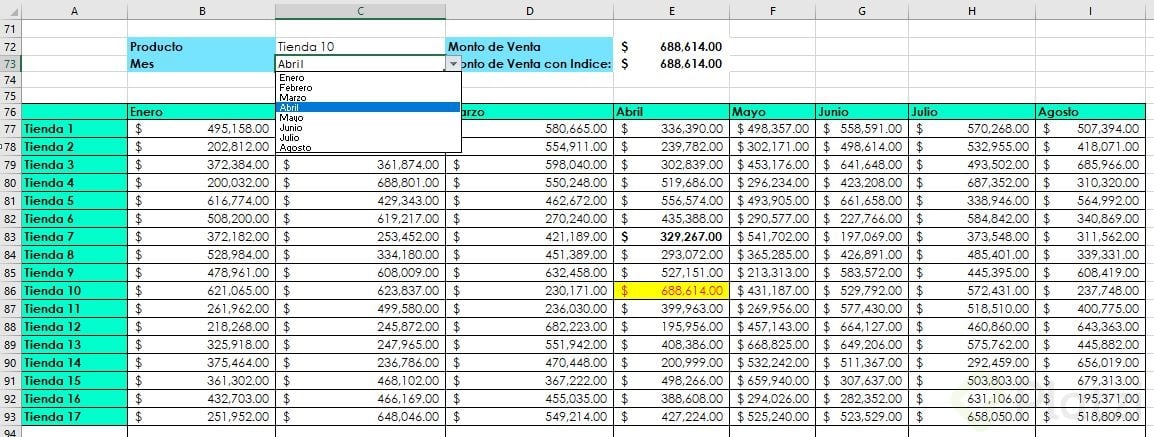
Task: Select cell with 495,158.00
Action: 202,129
